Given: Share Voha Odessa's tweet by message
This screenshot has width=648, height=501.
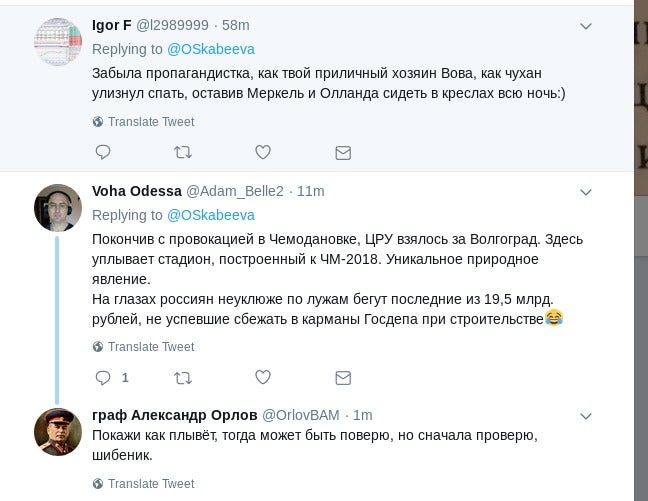Looking at the screenshot, I should [x=343, y=377].
